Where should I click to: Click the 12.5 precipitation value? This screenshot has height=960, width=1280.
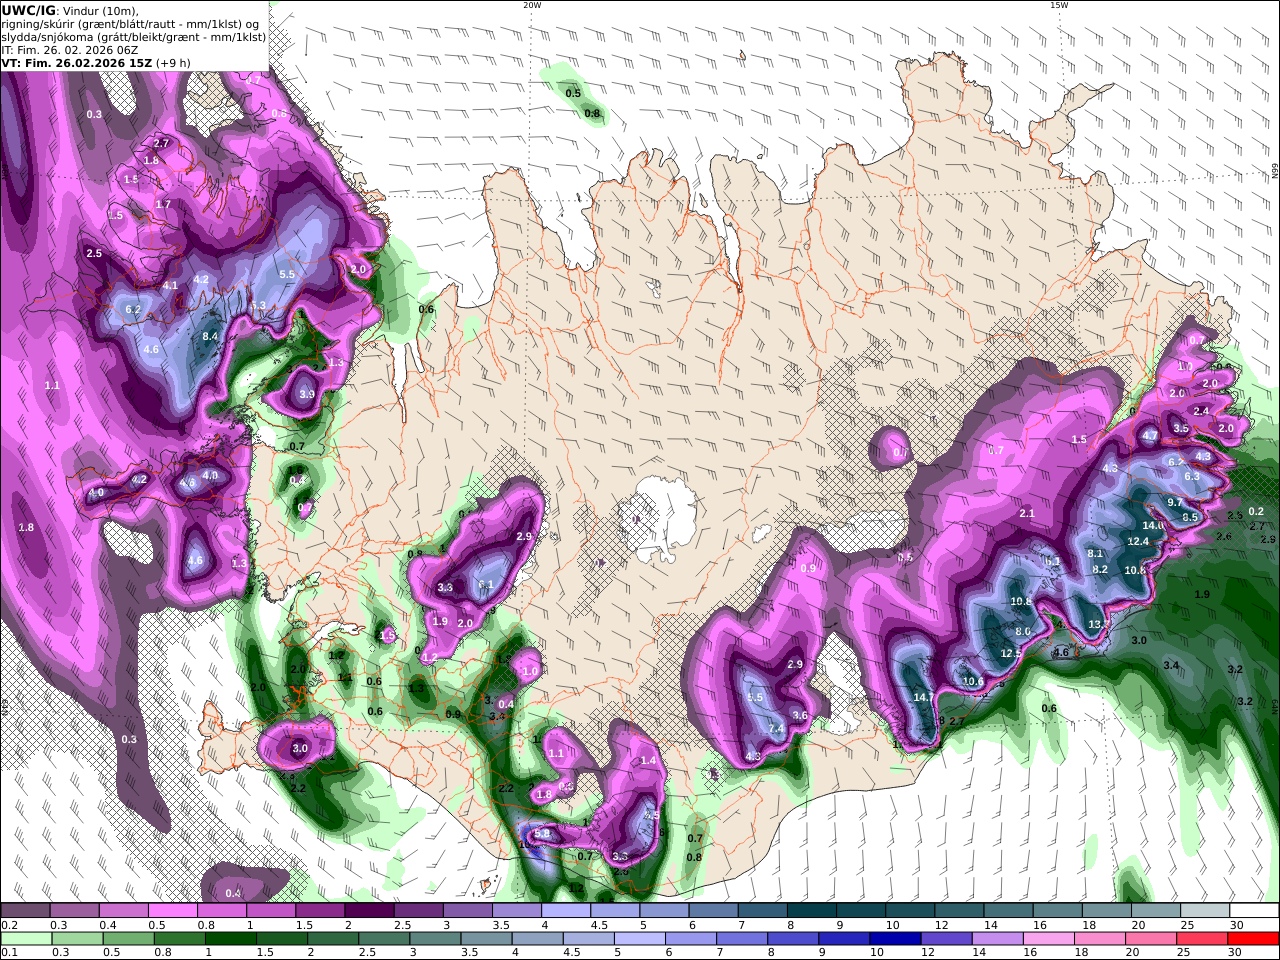pyautogui.click(x=1011, y=654)
